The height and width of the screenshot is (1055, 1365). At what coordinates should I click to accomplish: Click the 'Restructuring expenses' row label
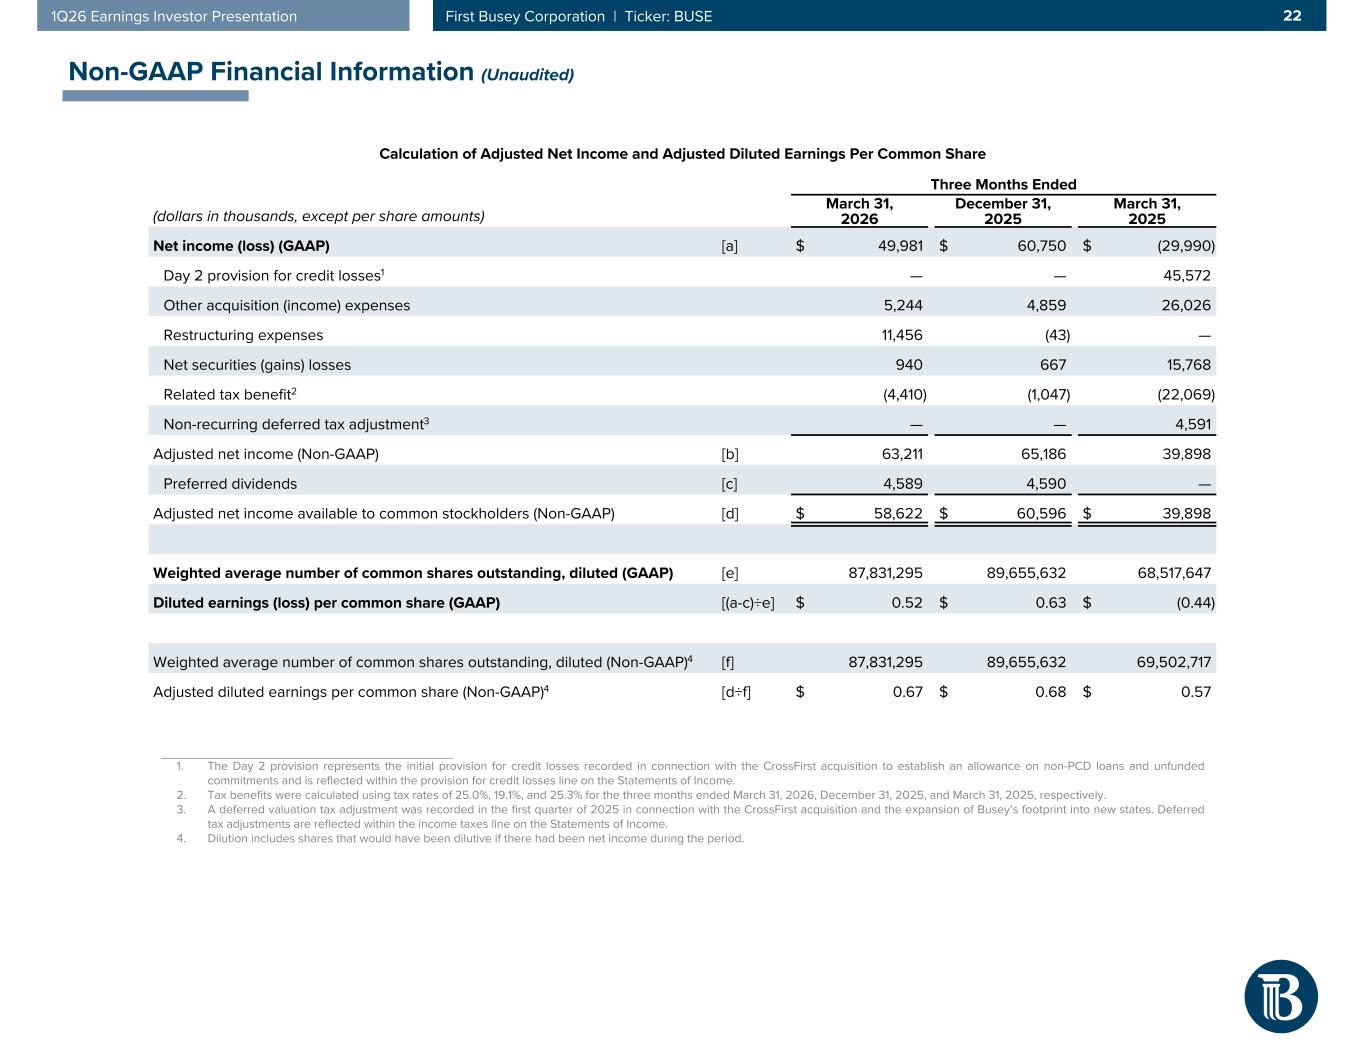coord(243,335)
